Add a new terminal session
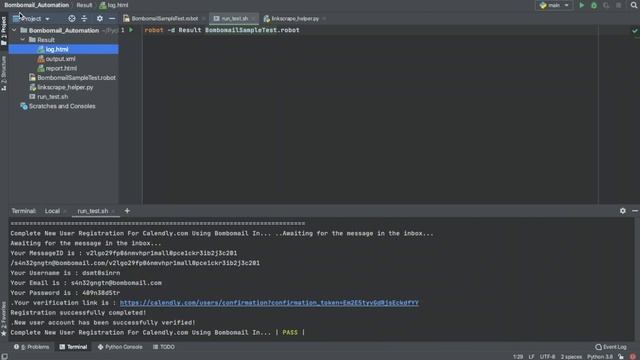This screenshot has height=360, width=640. pyautogui.click(x=127, y=211)
